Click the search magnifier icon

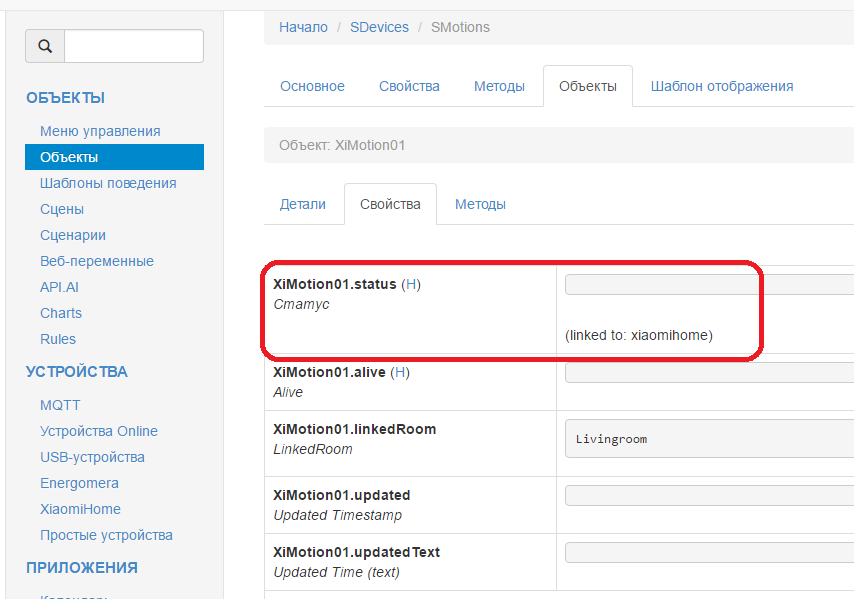coord(45,46)
